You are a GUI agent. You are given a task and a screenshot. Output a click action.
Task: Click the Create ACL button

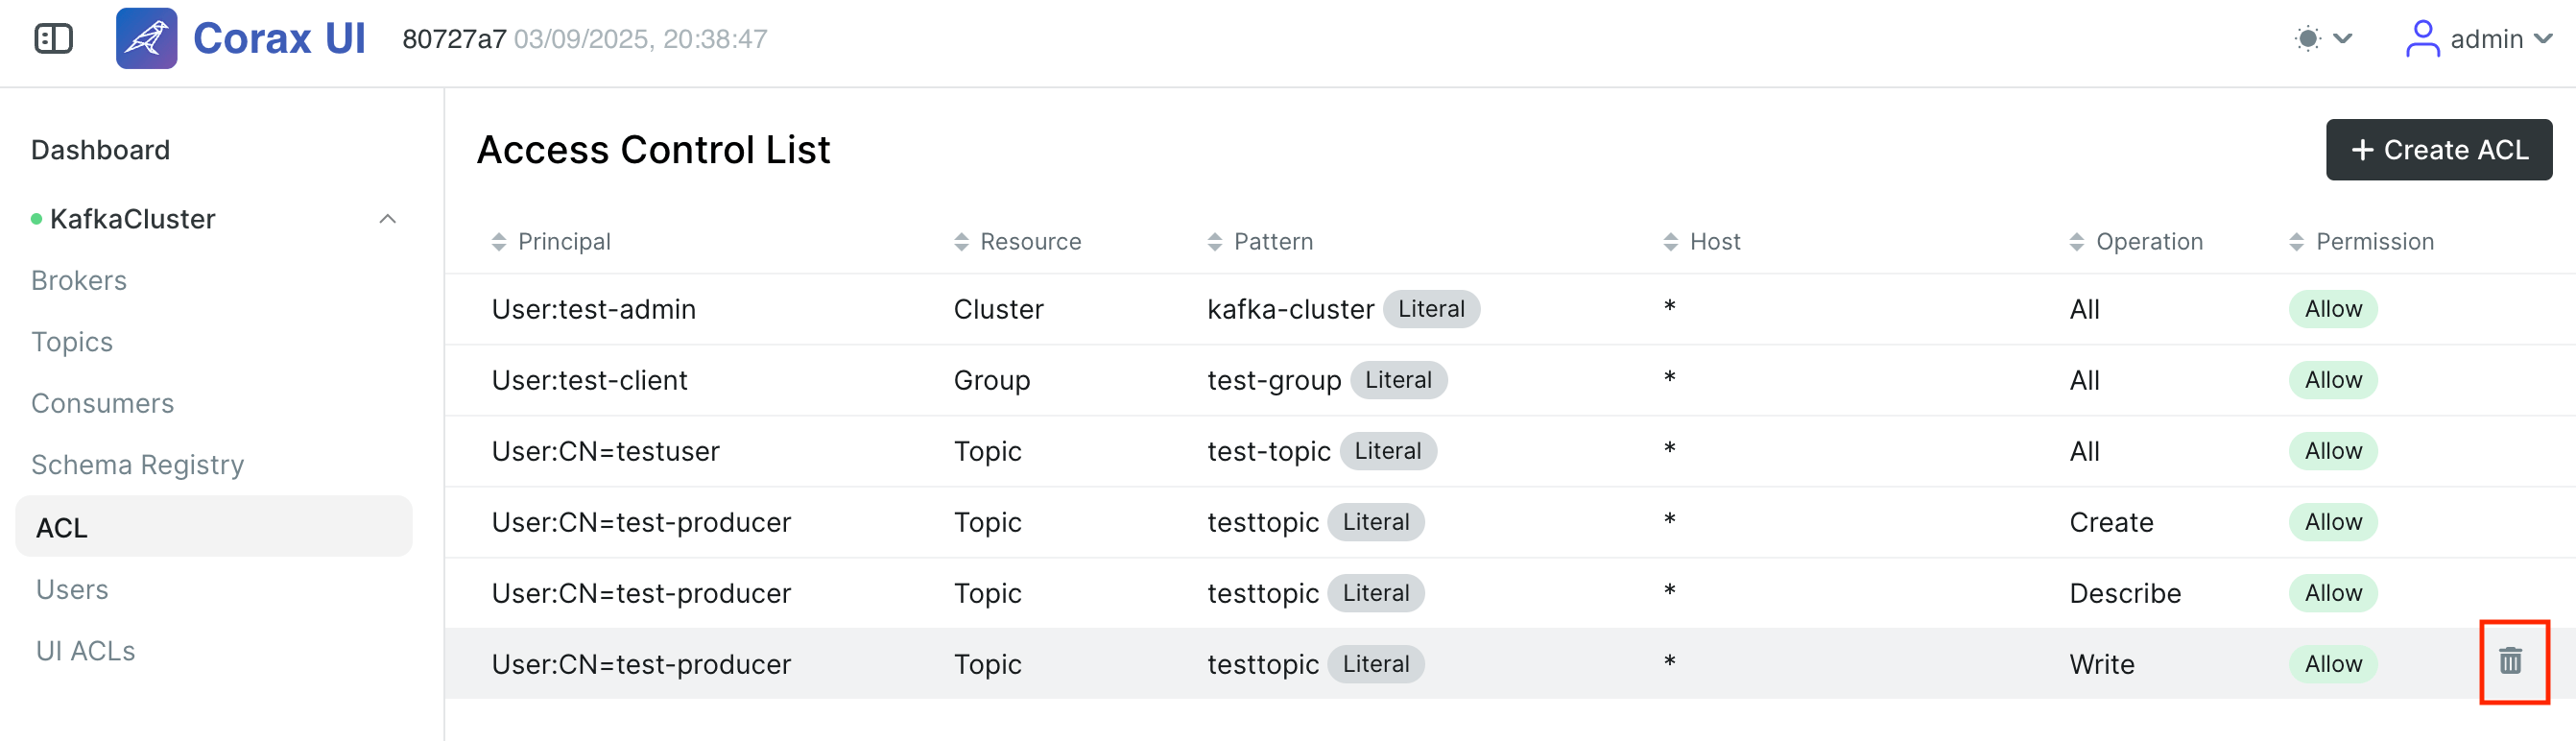point(2438,150)
